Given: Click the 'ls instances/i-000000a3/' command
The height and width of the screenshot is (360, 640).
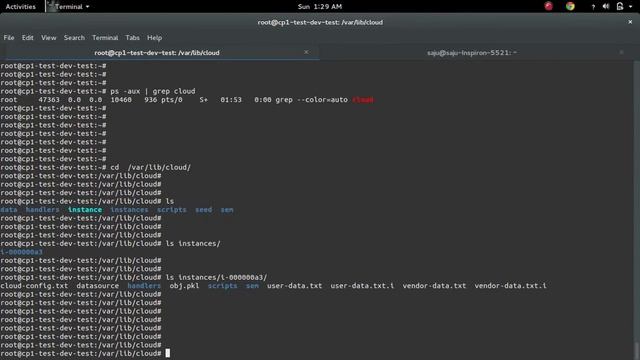Looking at the screenshot, I should coord(216,278).
